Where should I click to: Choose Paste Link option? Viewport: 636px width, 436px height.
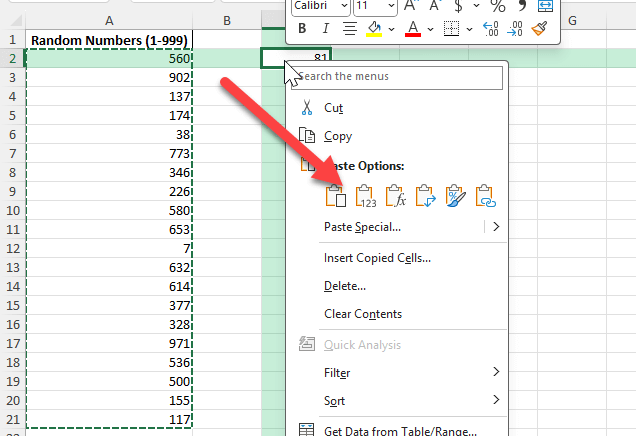[x=486, y=196]
